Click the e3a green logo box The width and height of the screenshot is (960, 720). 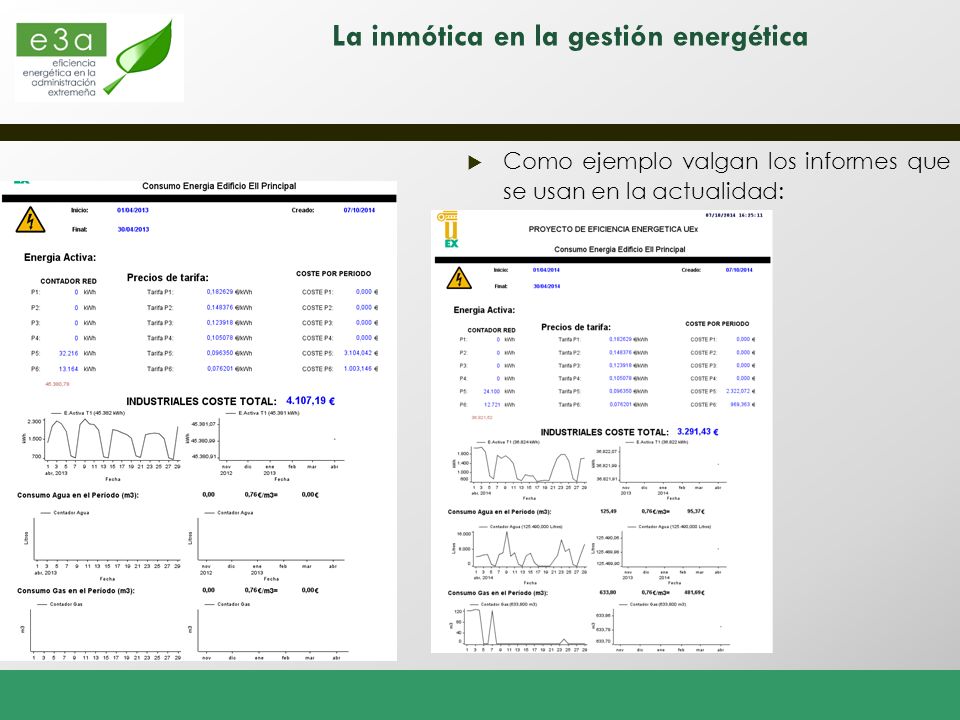(x=61, y=40)
